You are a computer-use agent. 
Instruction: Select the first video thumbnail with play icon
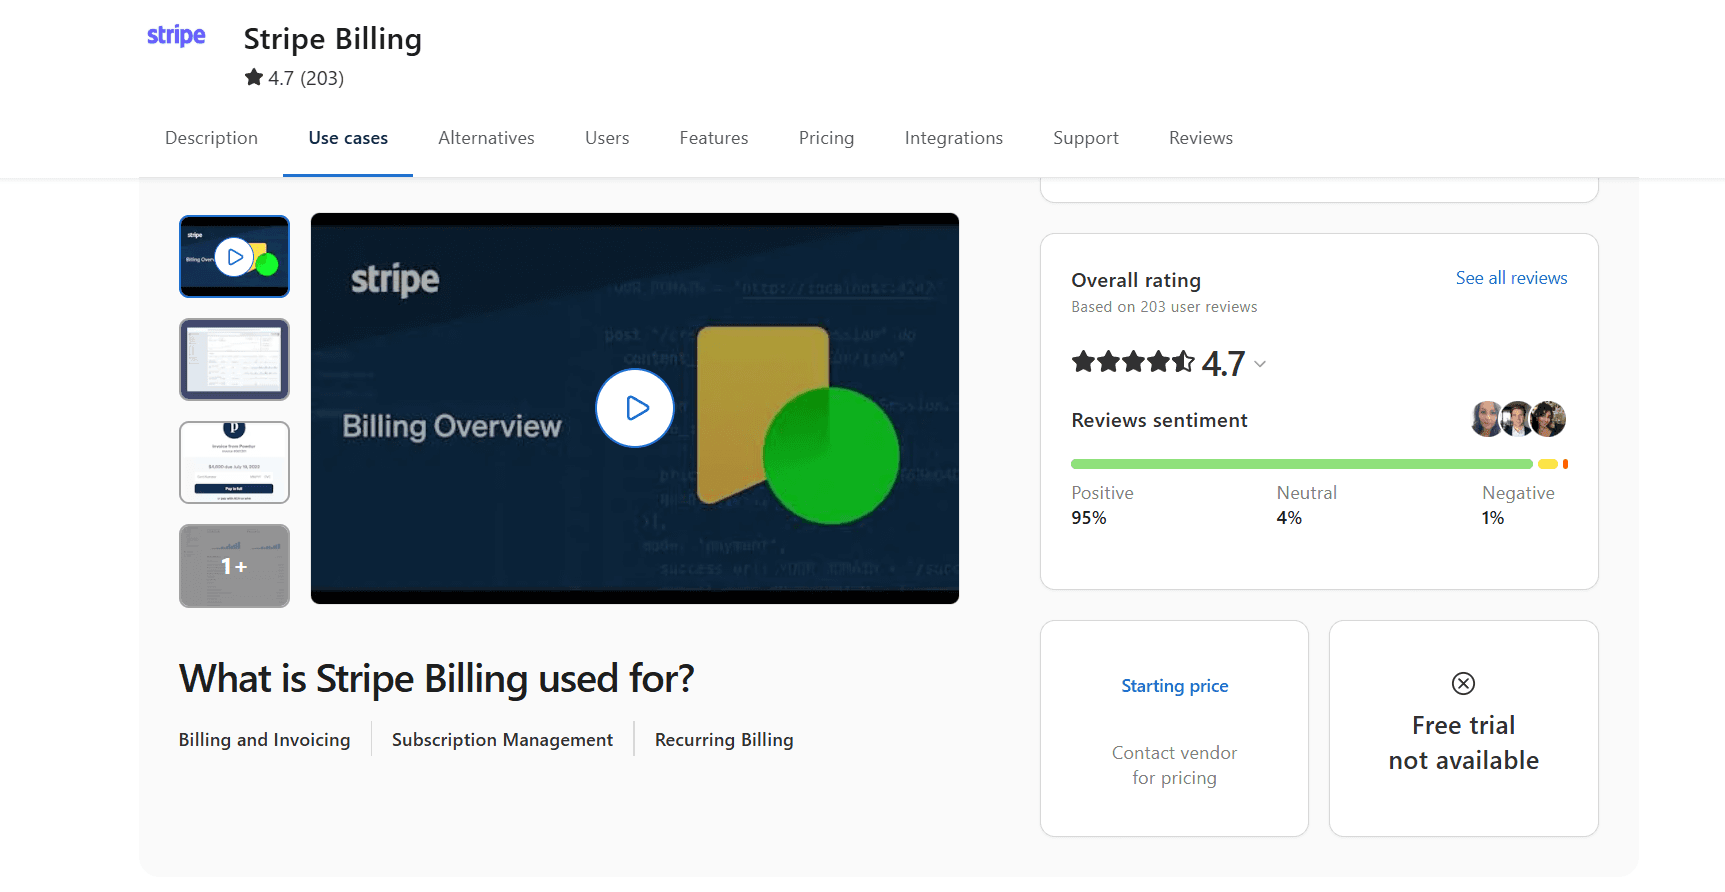[x=234, y=256]
